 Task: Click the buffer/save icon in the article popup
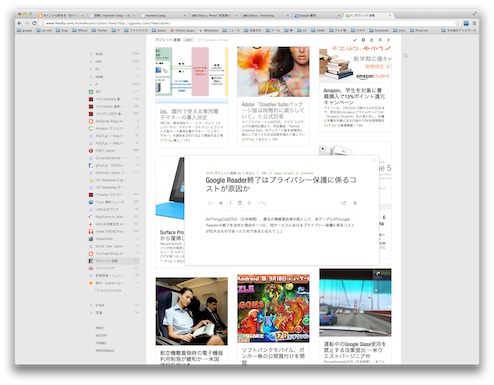[x=240, y=203]
